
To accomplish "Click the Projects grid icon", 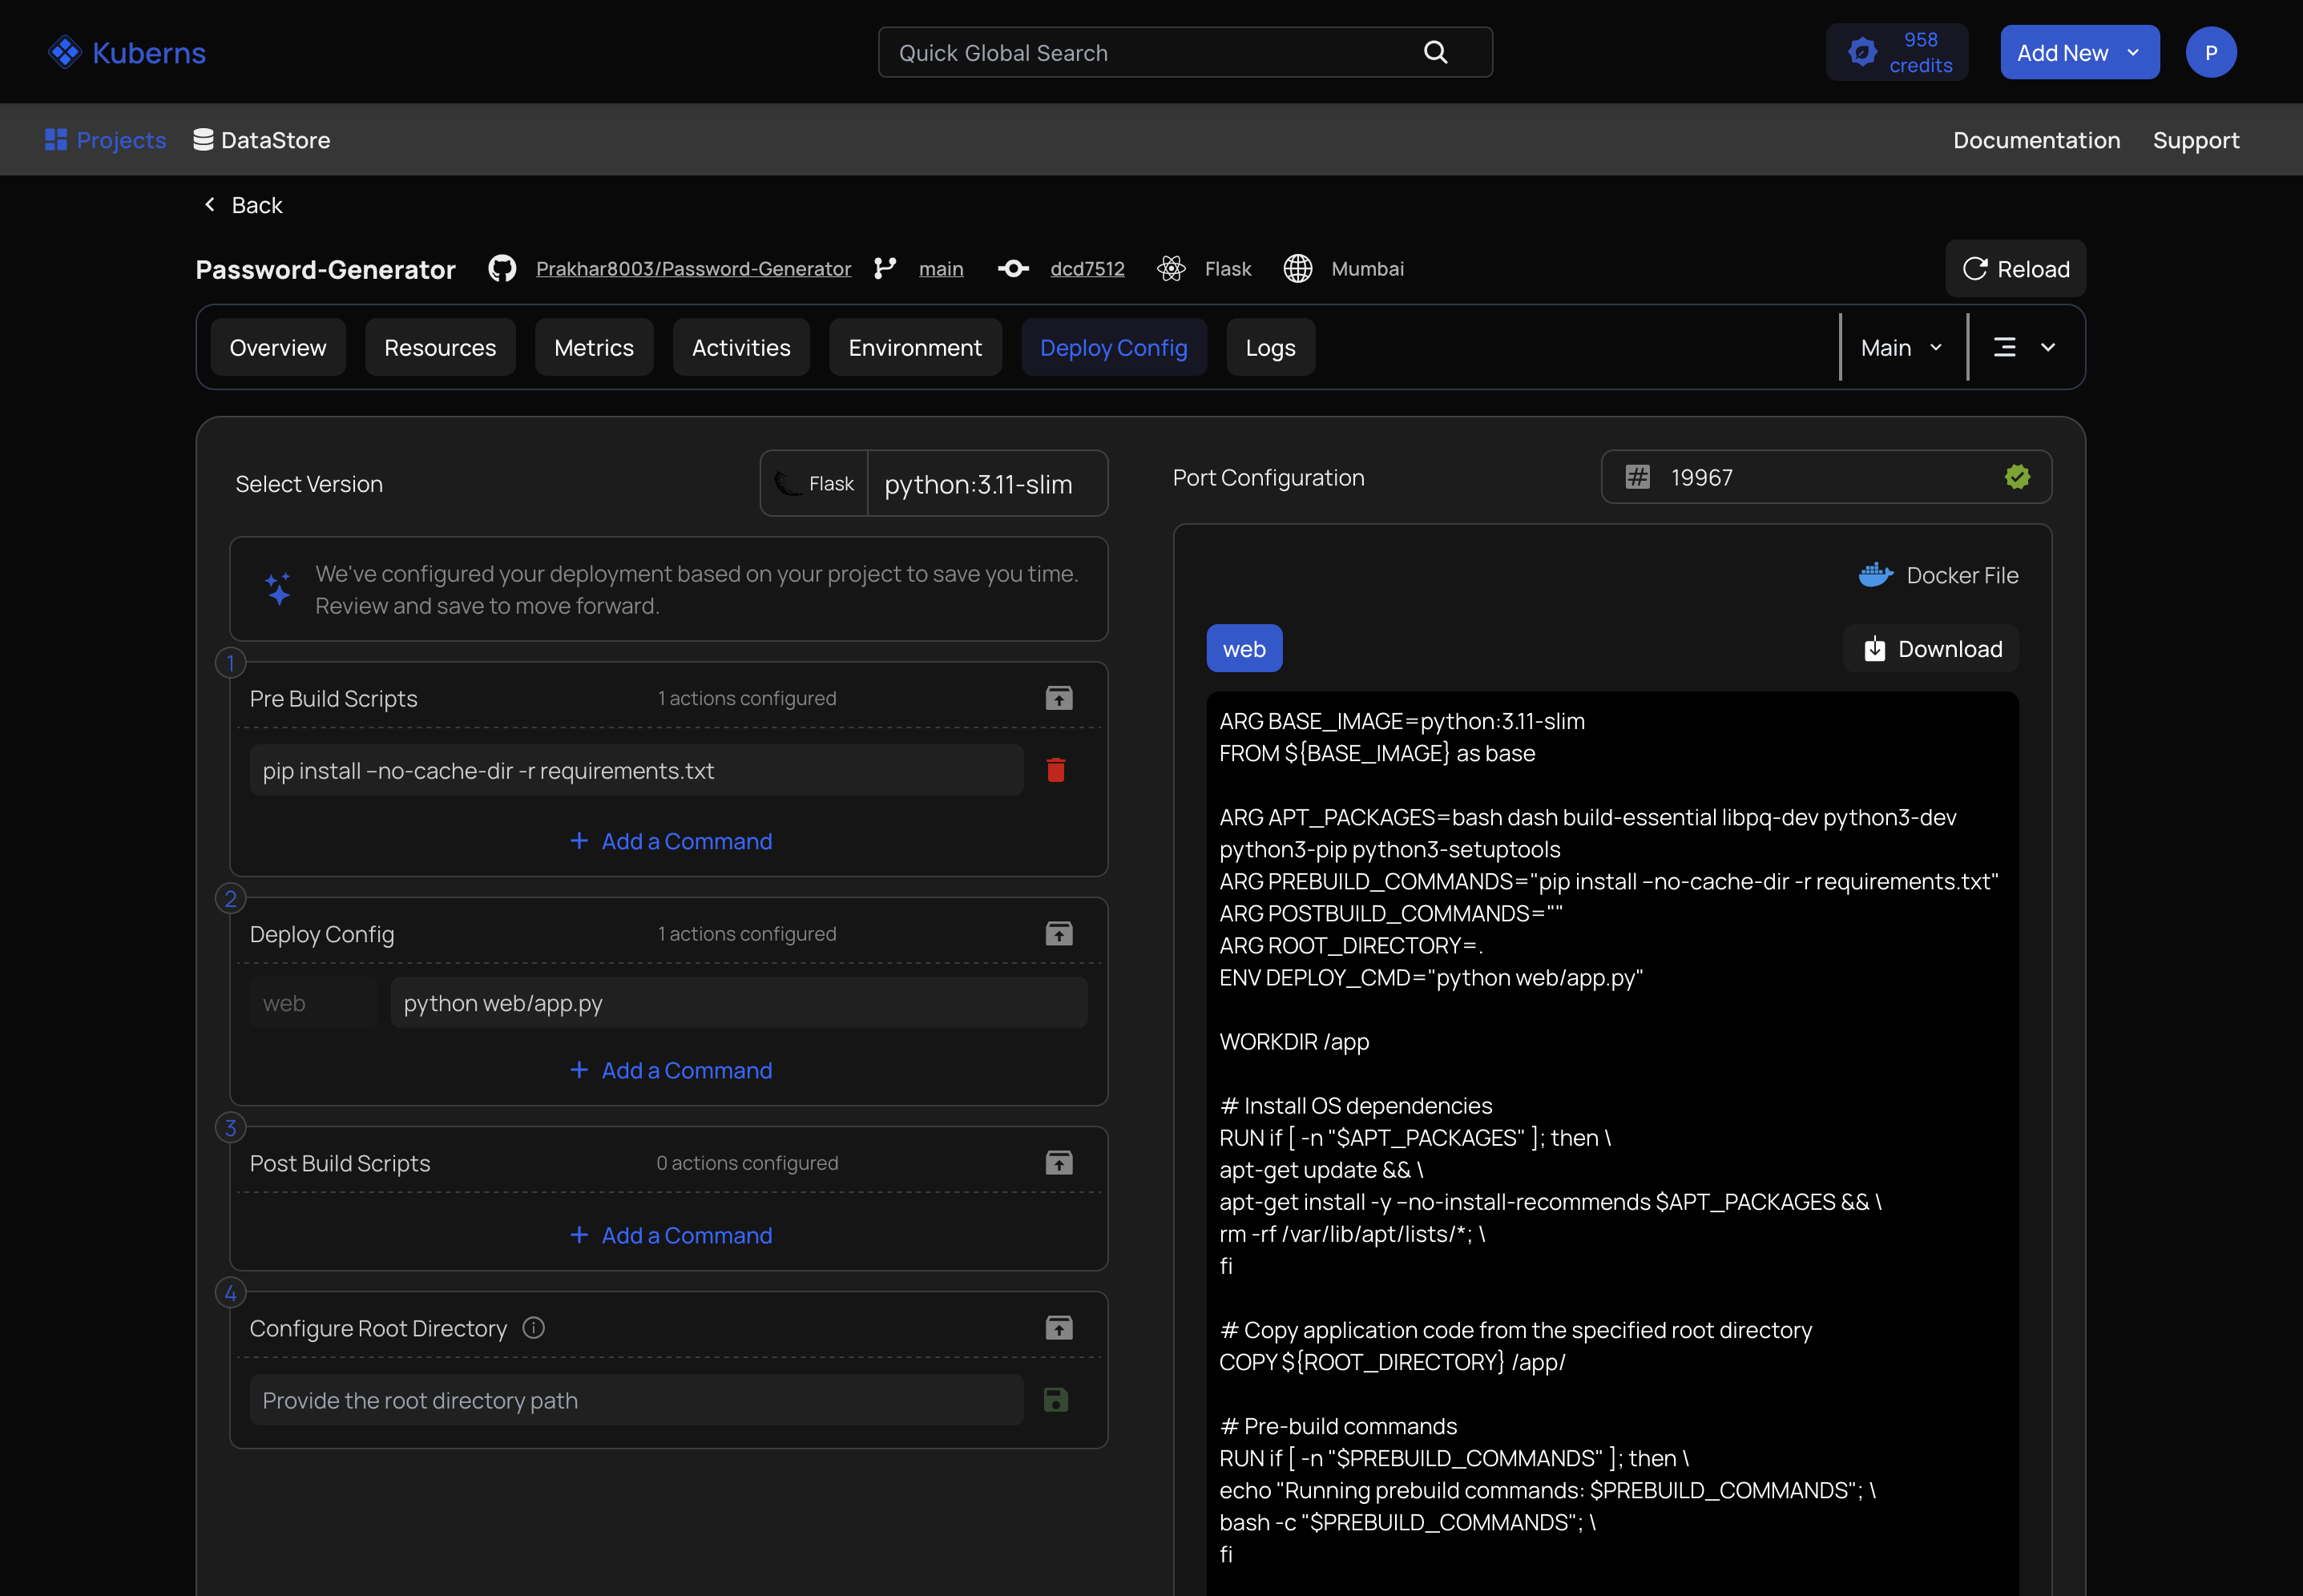I will click(x=56, y=140).
